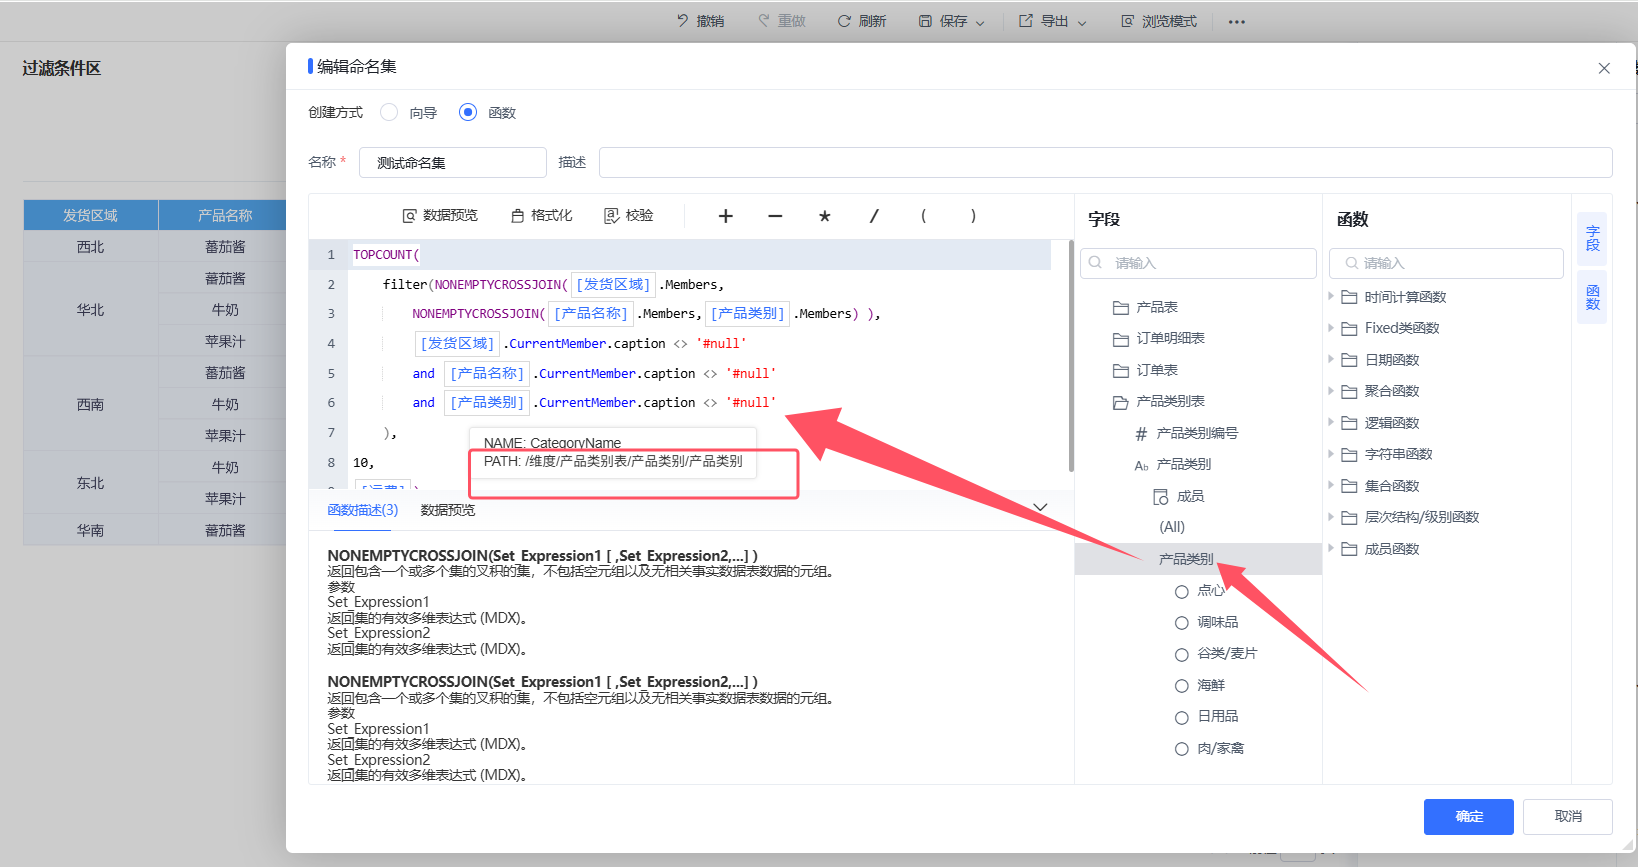Select the 调味品 member radio

click(1181, 622)
